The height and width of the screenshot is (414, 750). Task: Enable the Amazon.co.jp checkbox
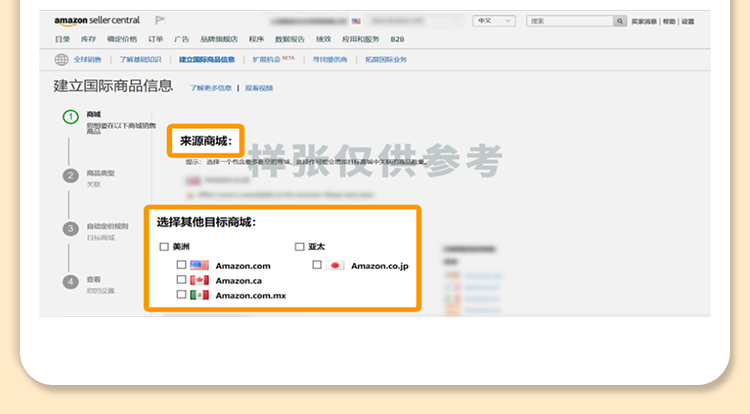[x=317, y=266]
